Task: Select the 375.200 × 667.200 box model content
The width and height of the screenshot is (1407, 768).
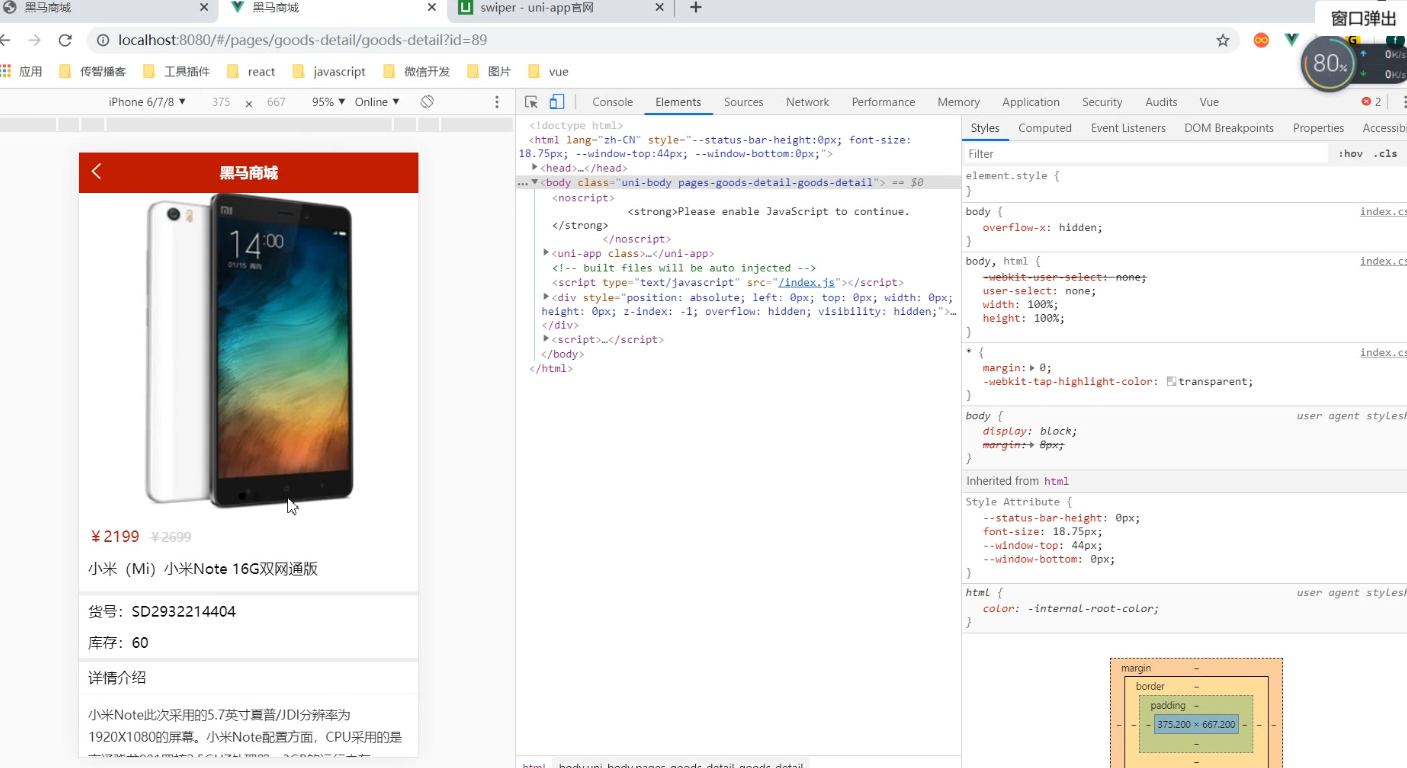Action: (1196, 724)
